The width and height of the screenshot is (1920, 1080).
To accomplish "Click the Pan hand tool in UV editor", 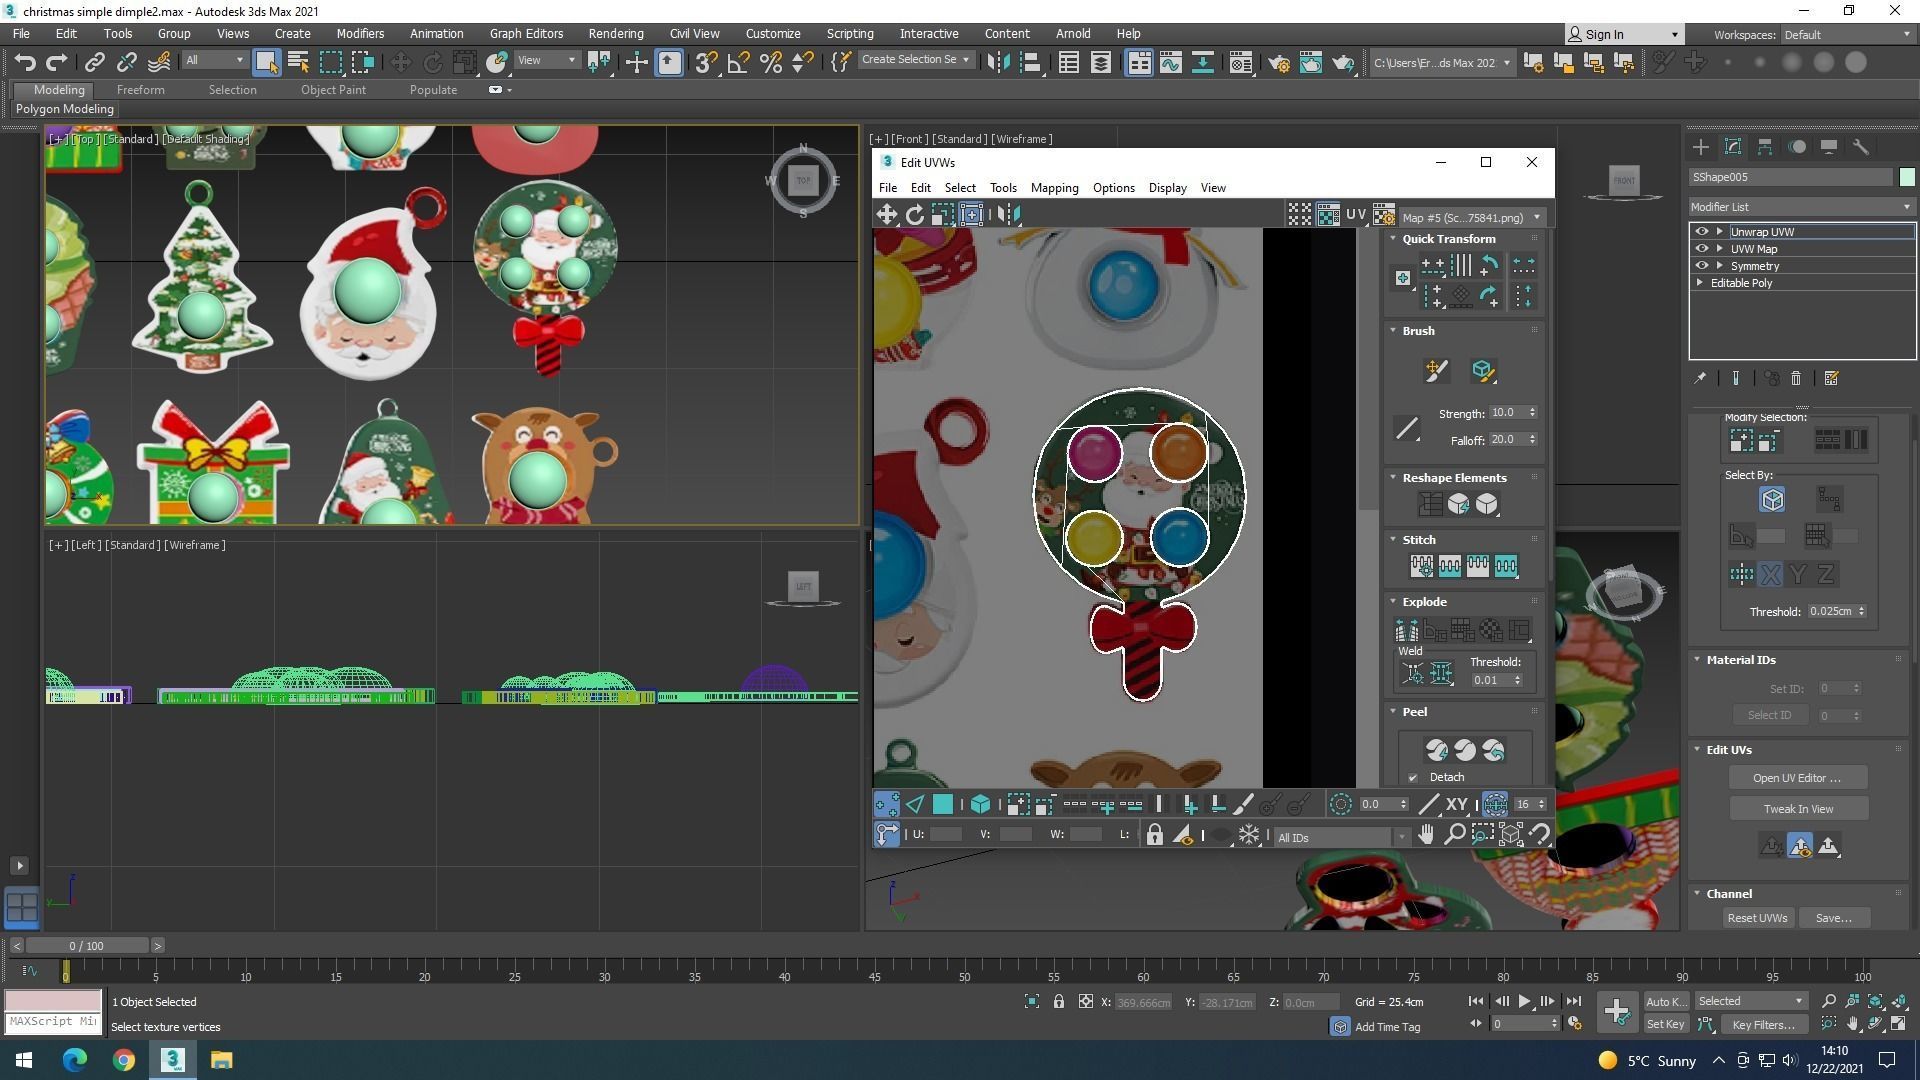I will (x=1426, y=835).
